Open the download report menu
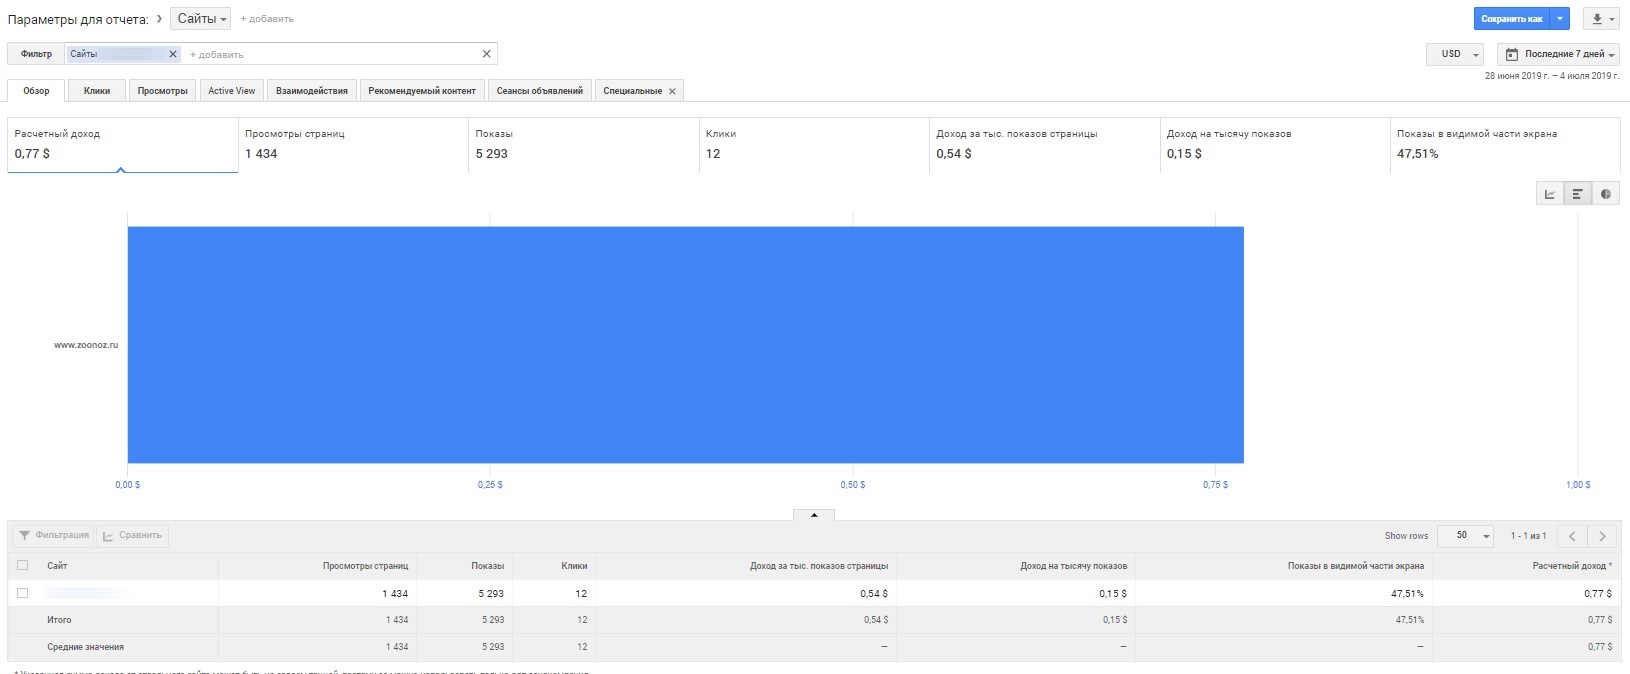 (1603, 19)
